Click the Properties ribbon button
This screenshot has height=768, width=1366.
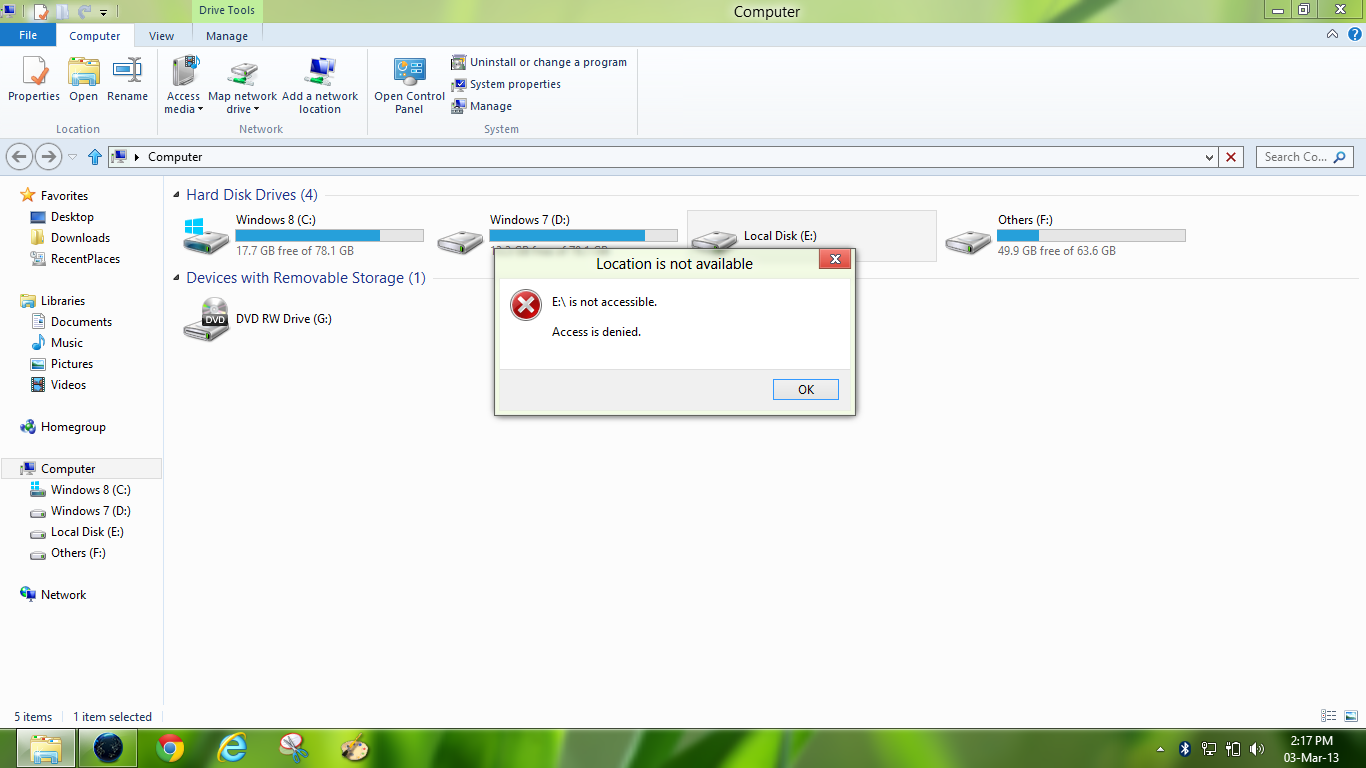[x=34, y=79]
